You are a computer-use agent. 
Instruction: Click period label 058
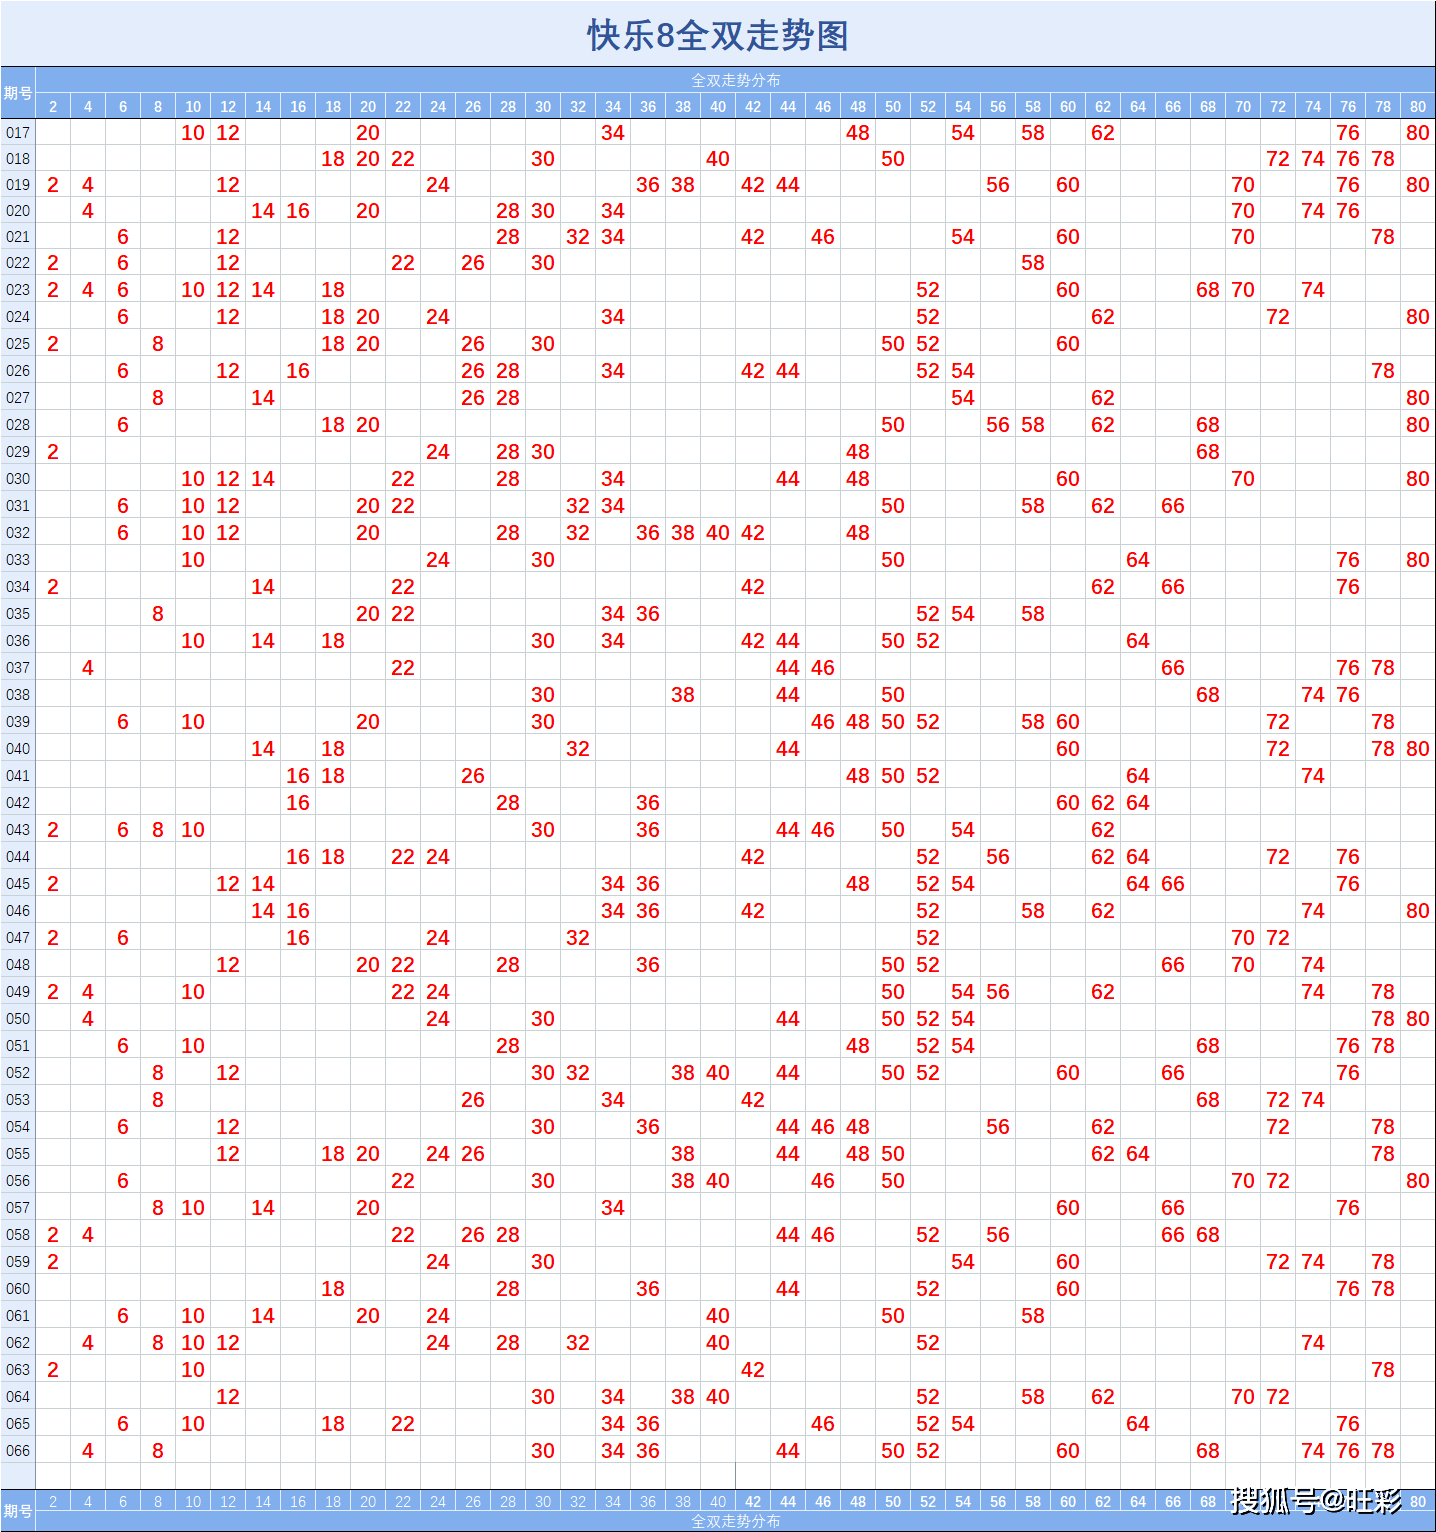click(18, 1235)
